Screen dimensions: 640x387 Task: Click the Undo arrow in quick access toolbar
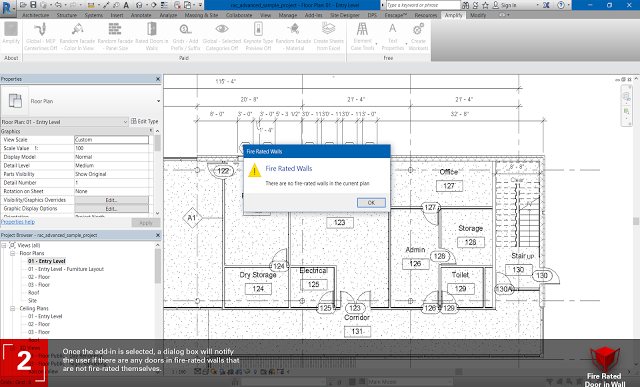pyautogui.click(x=58, y=5)
